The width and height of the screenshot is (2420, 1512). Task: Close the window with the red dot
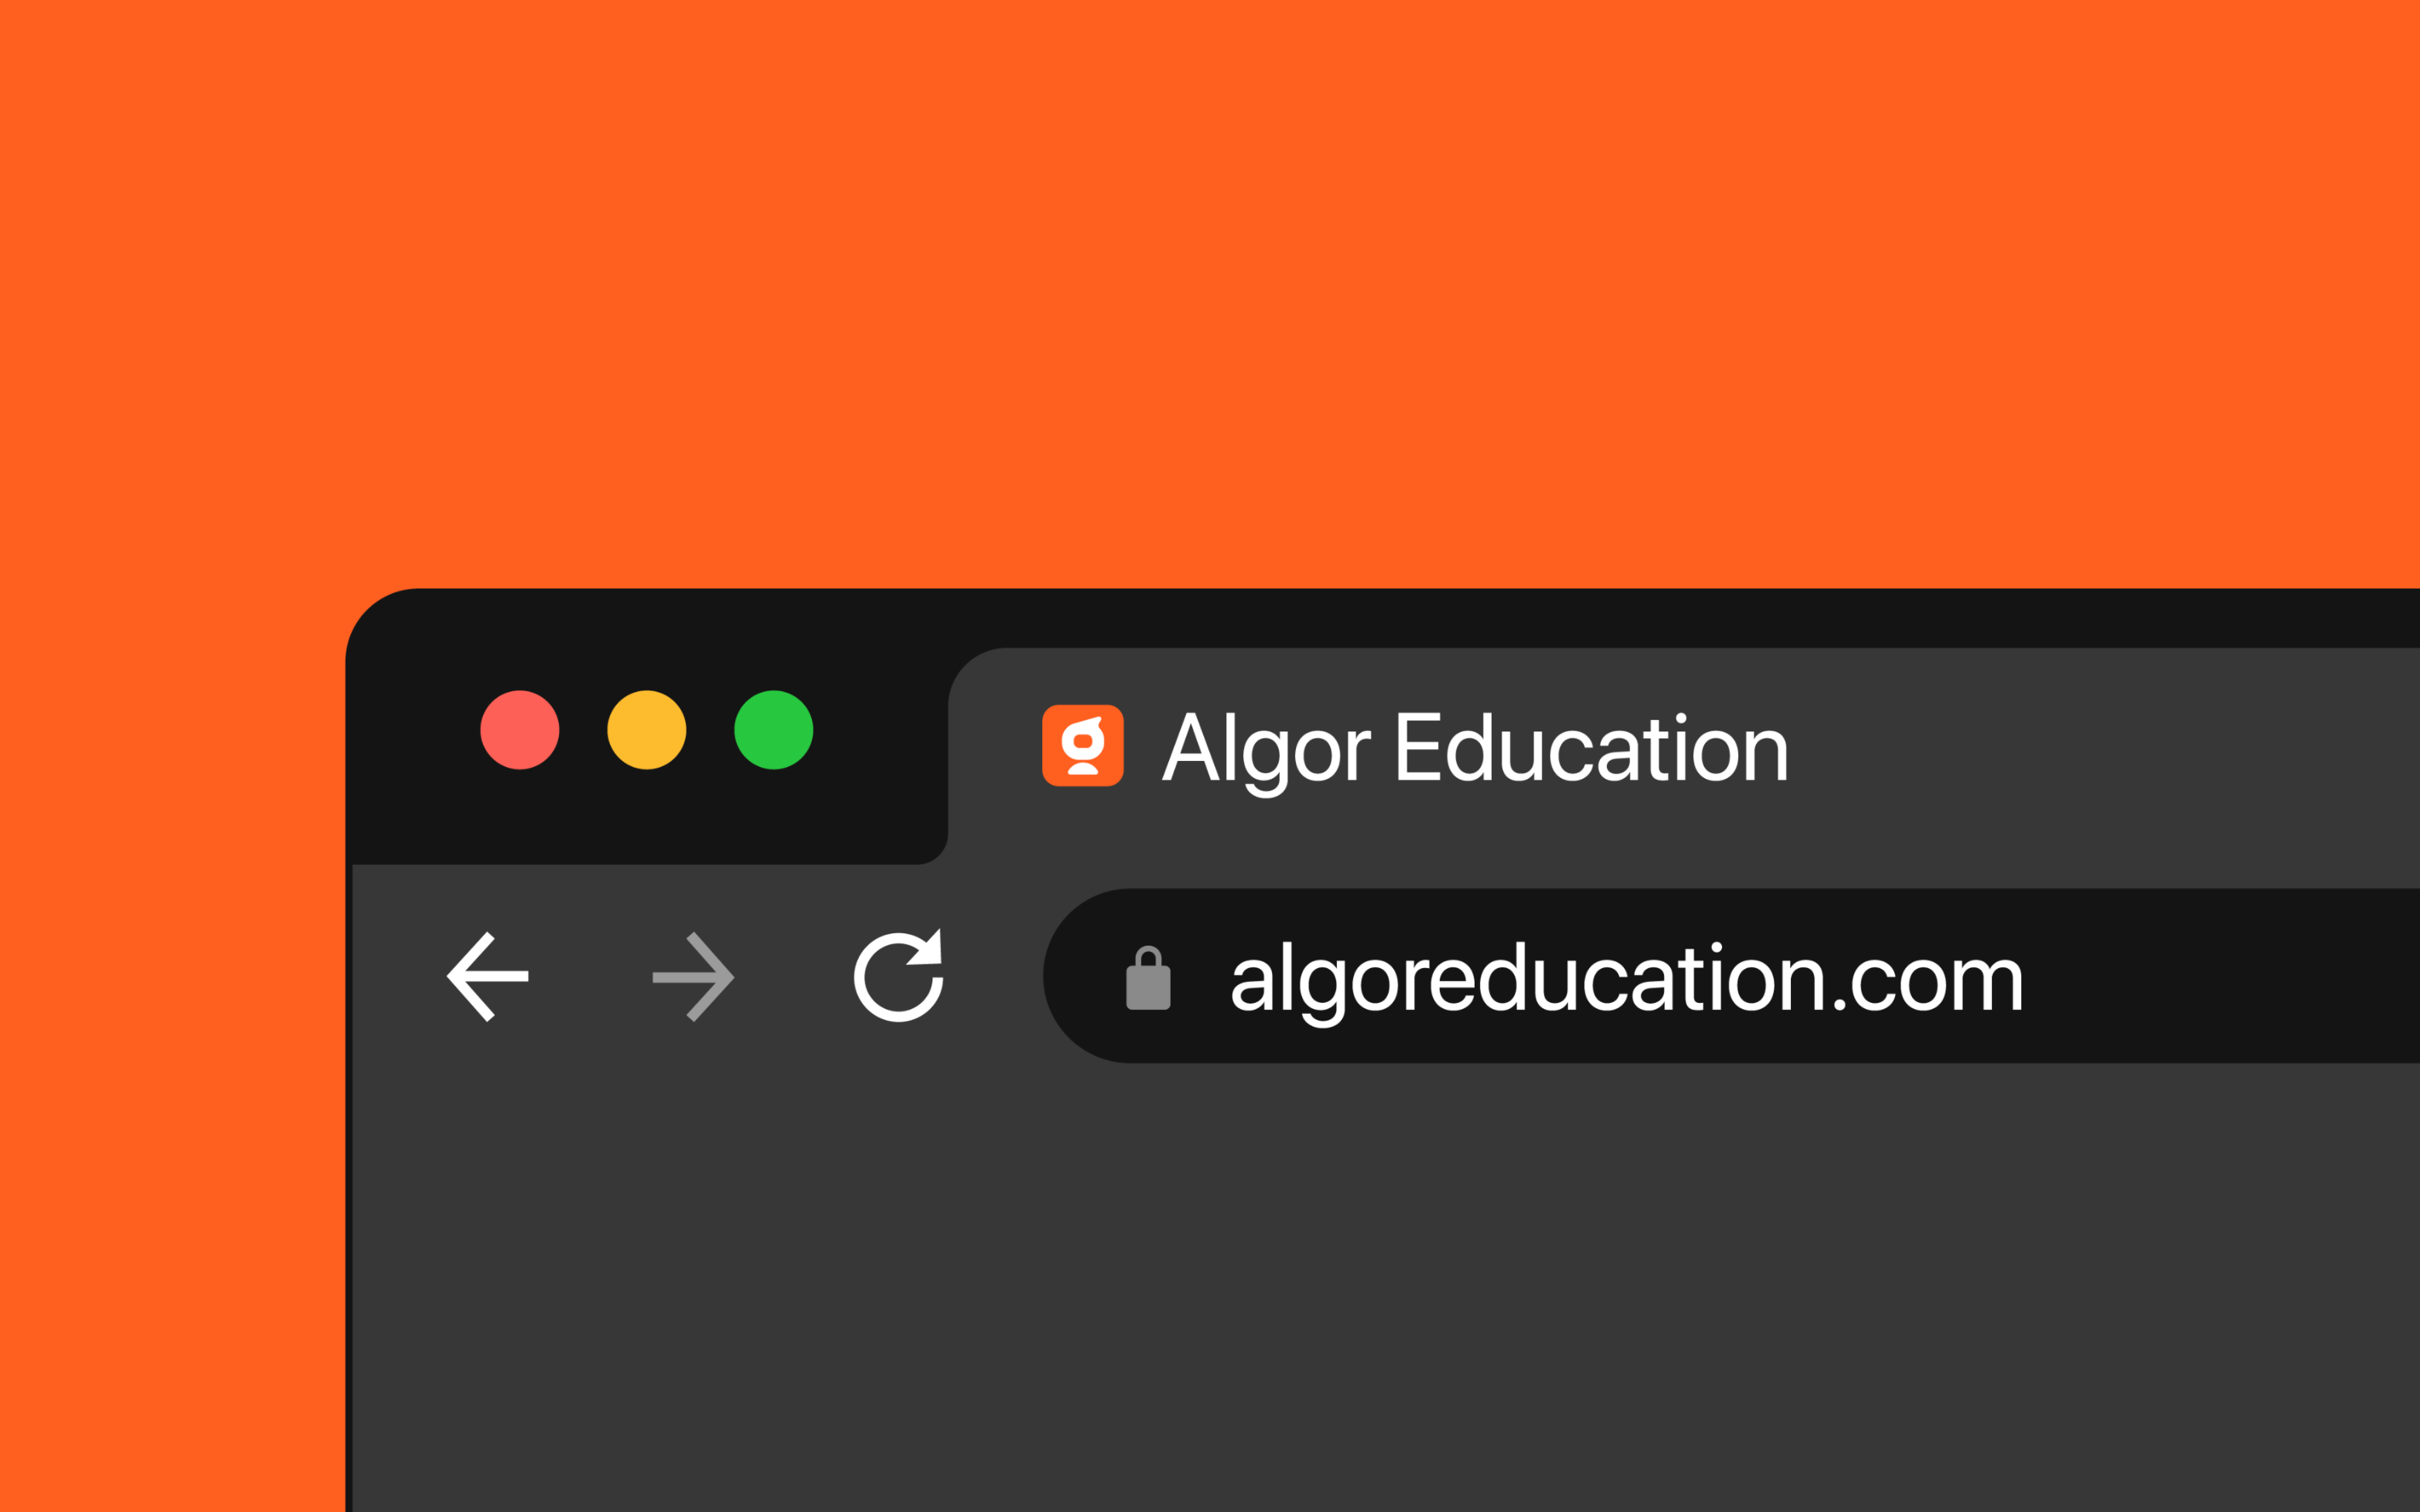click(520, 730)
